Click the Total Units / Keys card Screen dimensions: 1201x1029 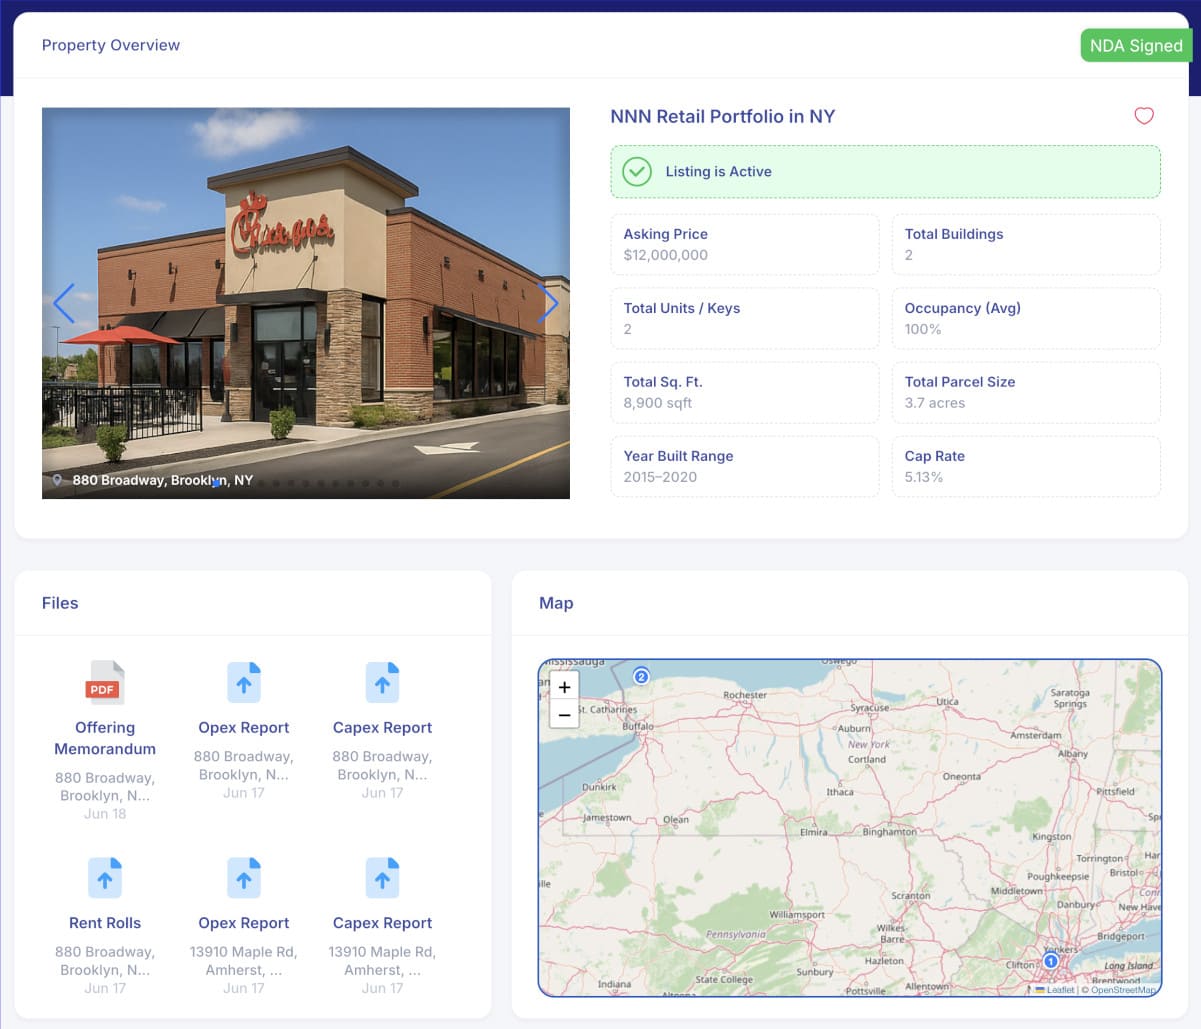tap(745, 318)
